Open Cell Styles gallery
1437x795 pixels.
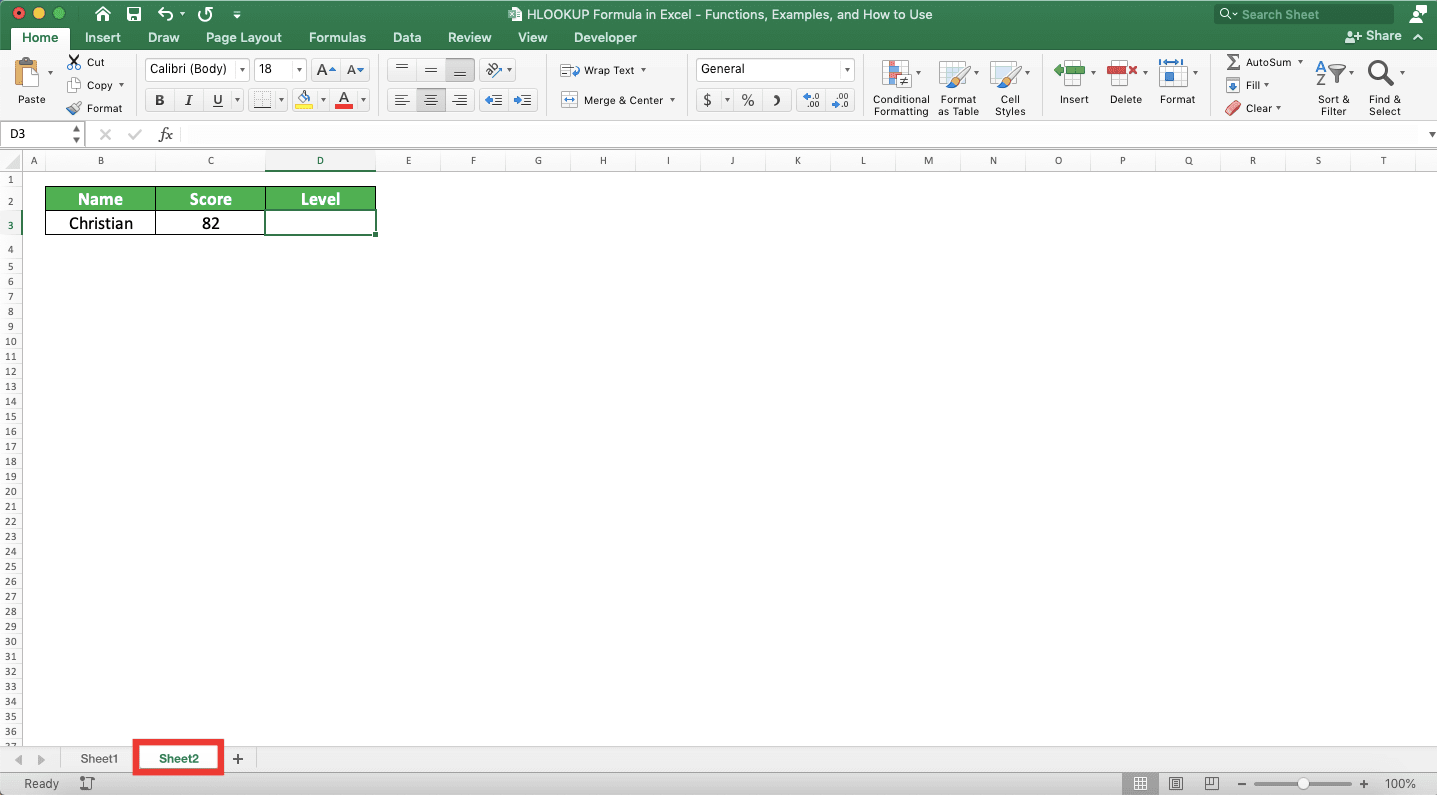1010,88
